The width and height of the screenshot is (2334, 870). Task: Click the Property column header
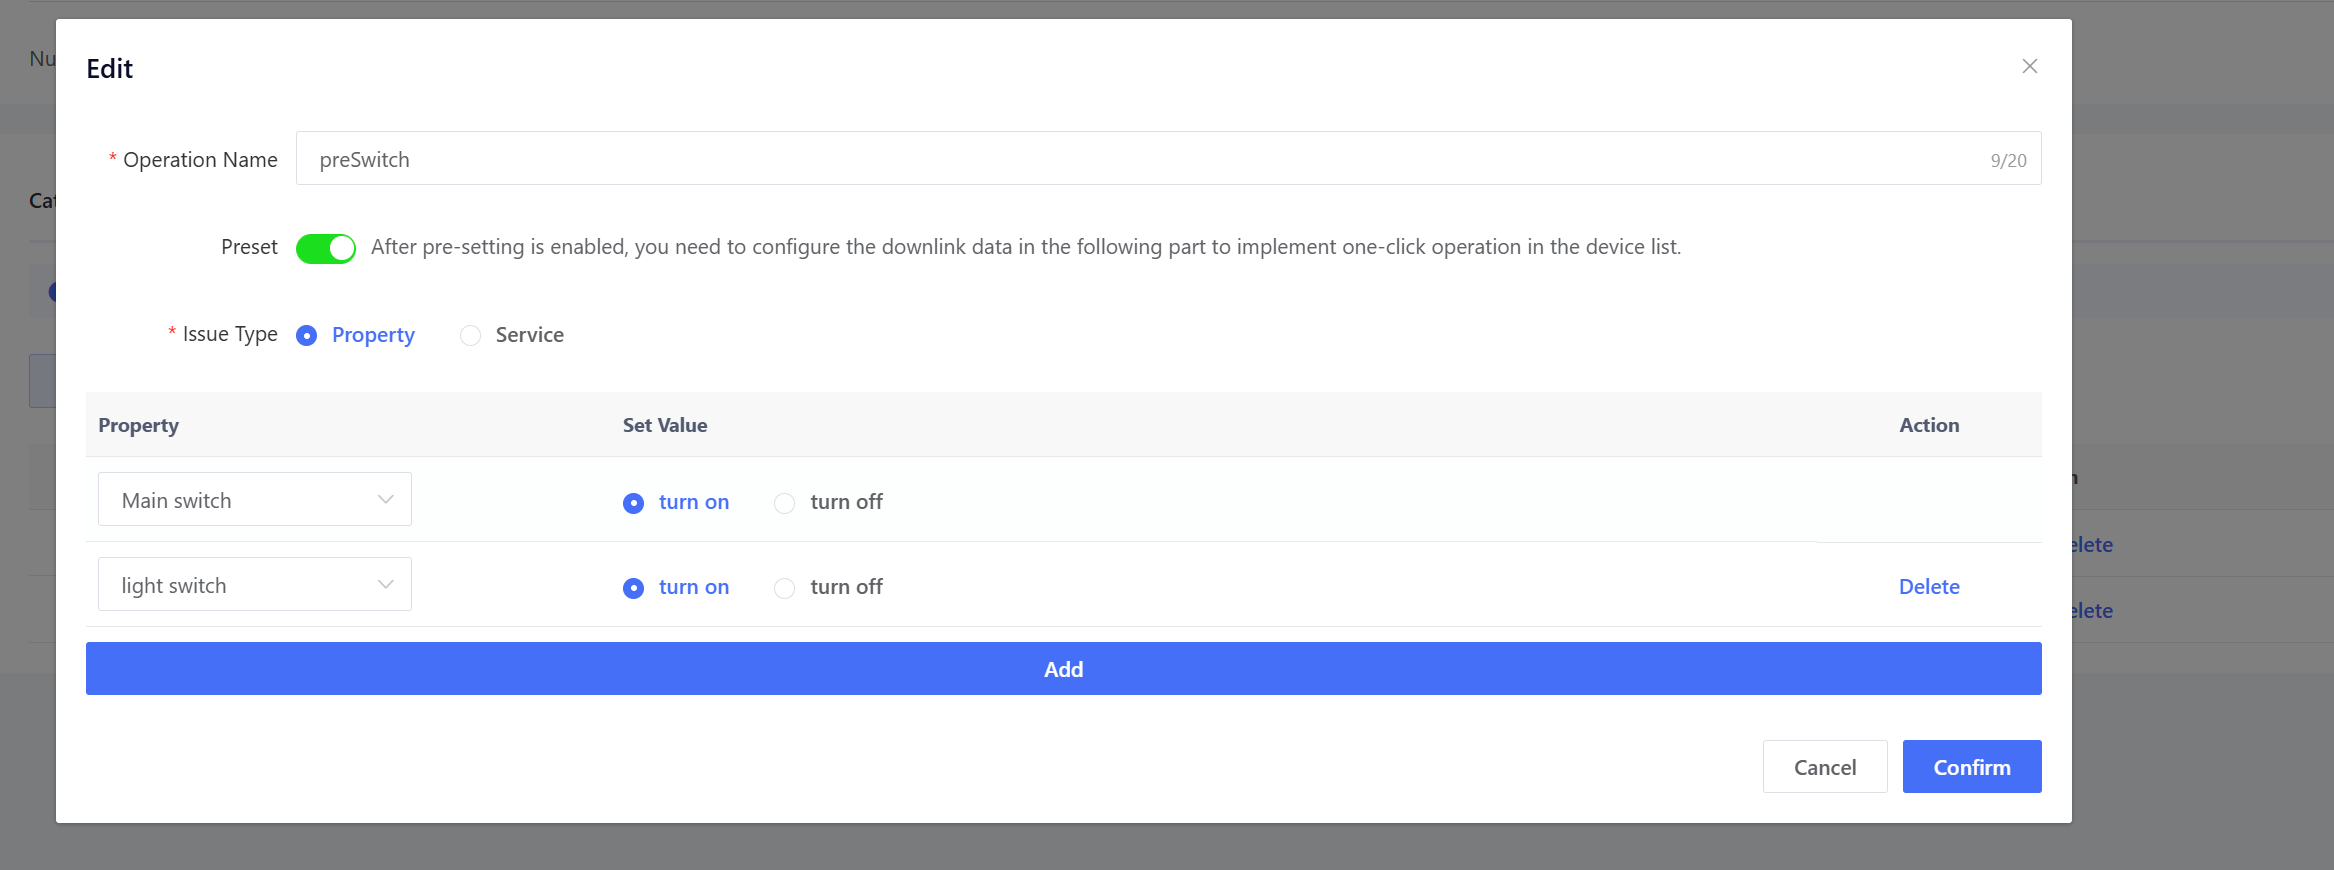(x=139, y=425)
